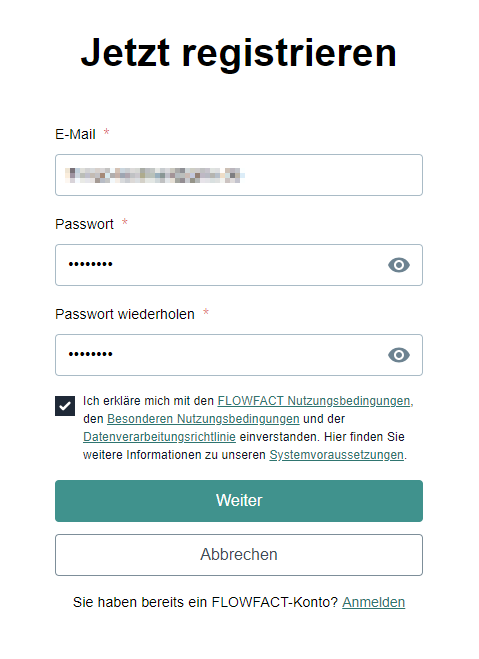Click the Jetzt registrieren heading
Screen dimensions: 479x659
tap(239, 53)
